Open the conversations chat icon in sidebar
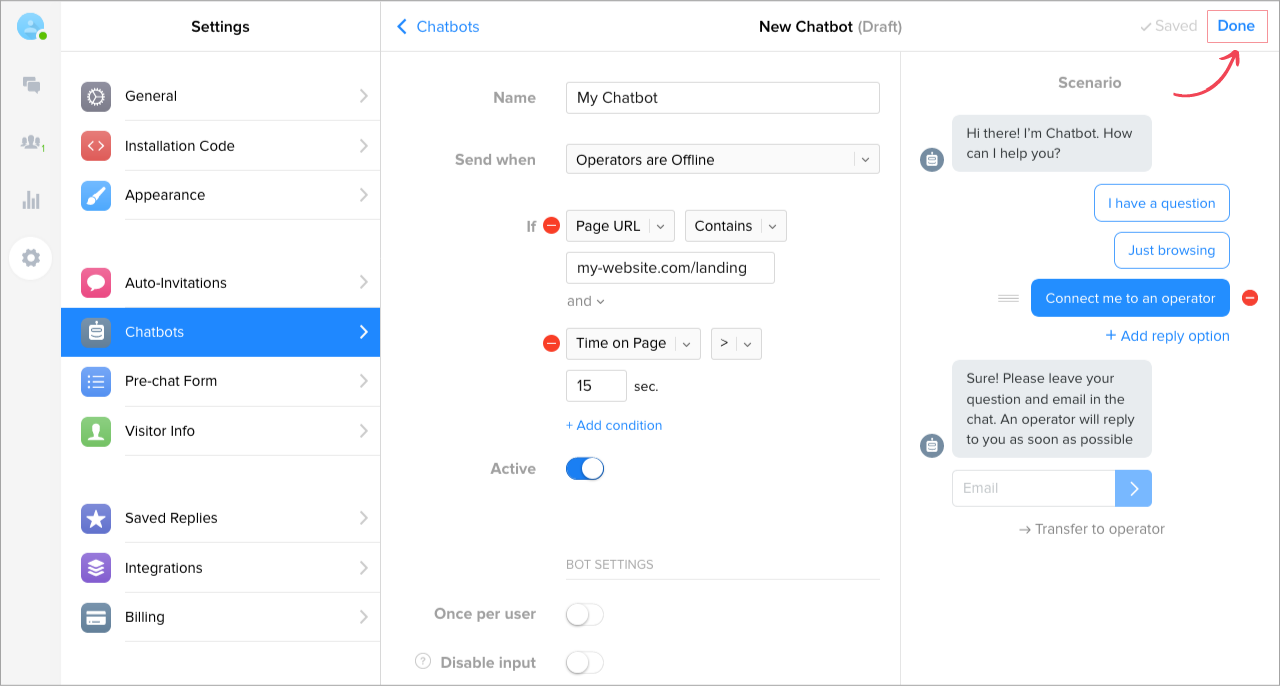 [31, 85]
